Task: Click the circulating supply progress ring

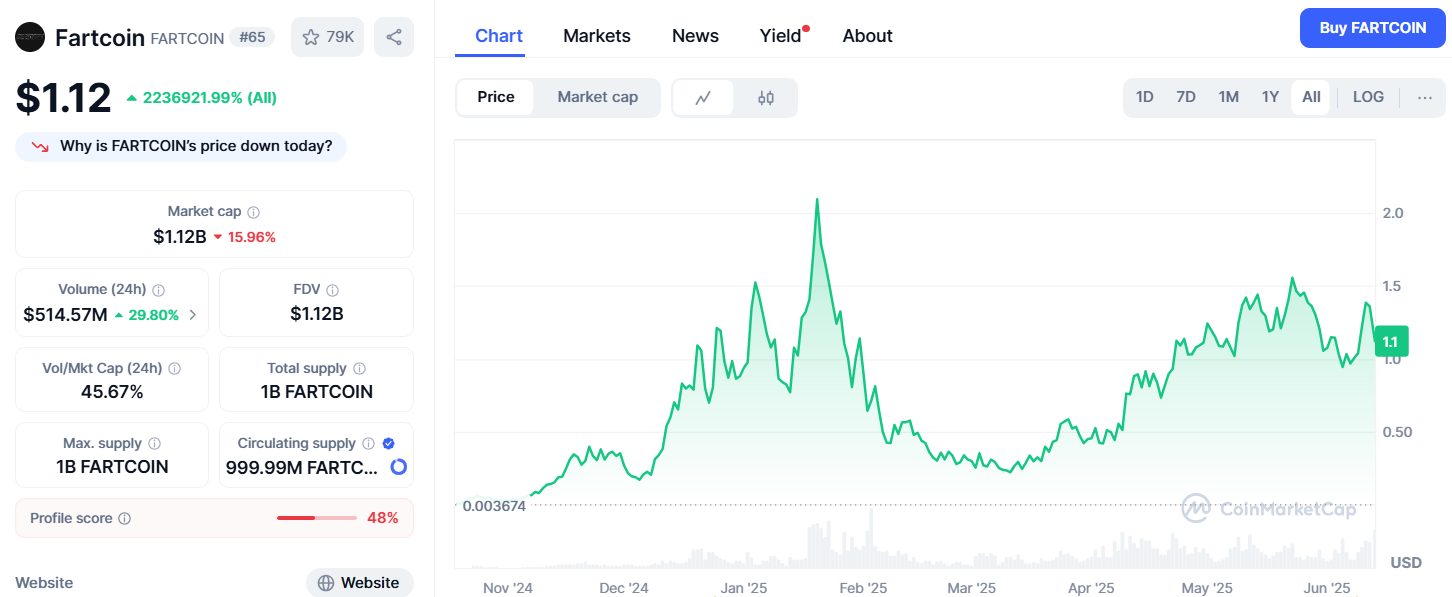Action: [398, 467]
